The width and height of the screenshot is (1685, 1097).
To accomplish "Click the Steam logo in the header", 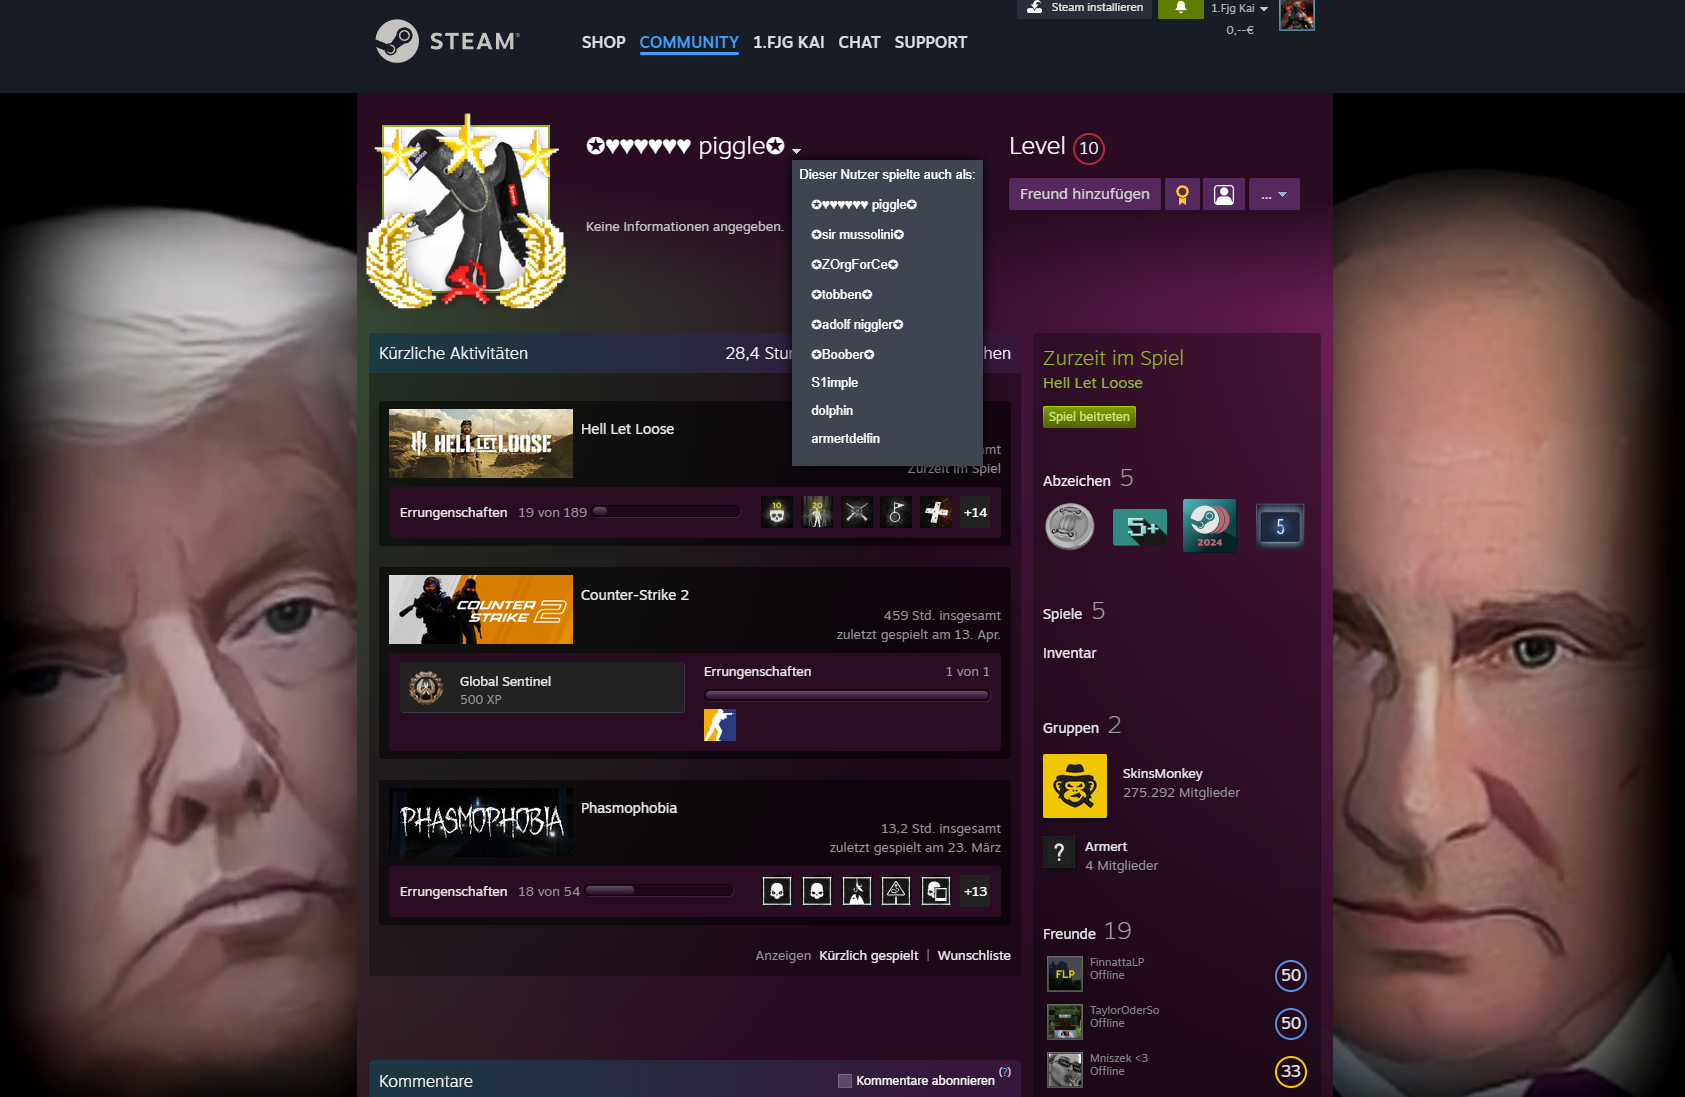I will pos(447,41).
